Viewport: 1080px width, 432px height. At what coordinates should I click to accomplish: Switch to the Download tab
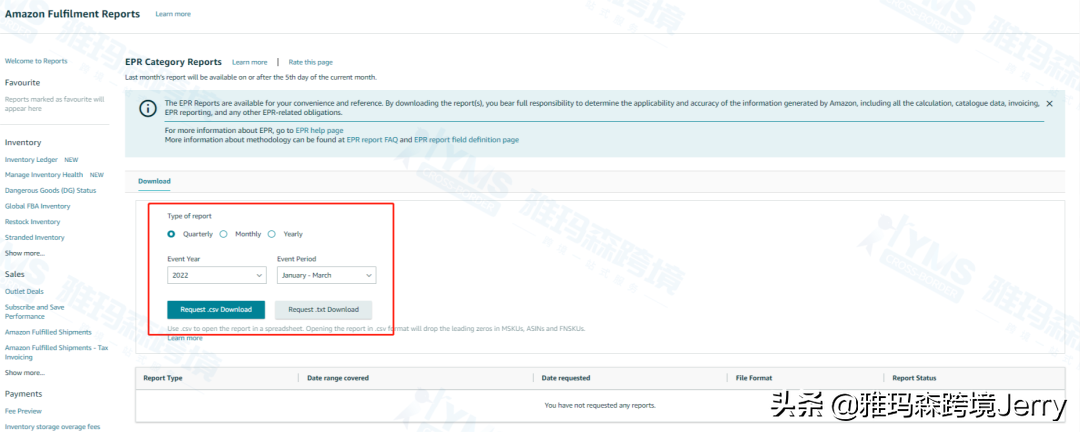pyautogui.click(x=154, y=181)
